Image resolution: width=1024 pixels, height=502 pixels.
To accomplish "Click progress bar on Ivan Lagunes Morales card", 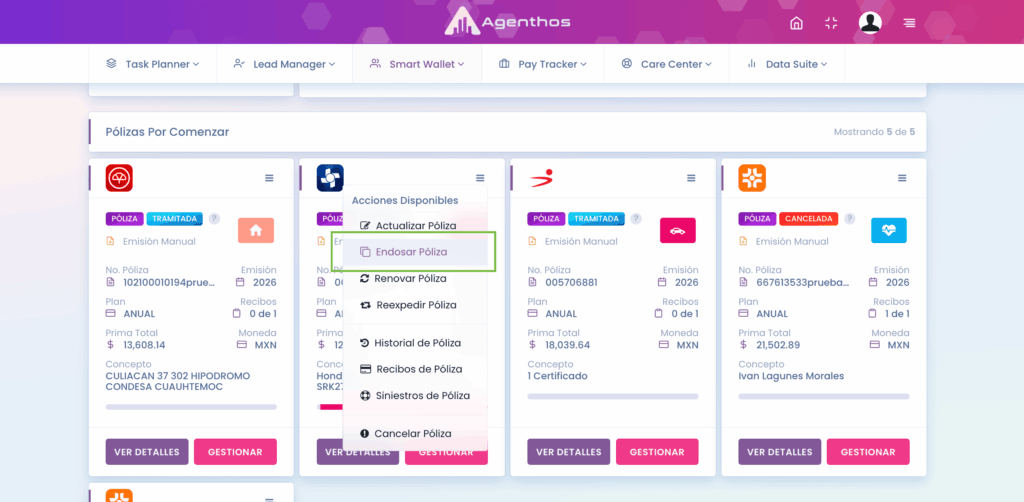I will (824, 396).
